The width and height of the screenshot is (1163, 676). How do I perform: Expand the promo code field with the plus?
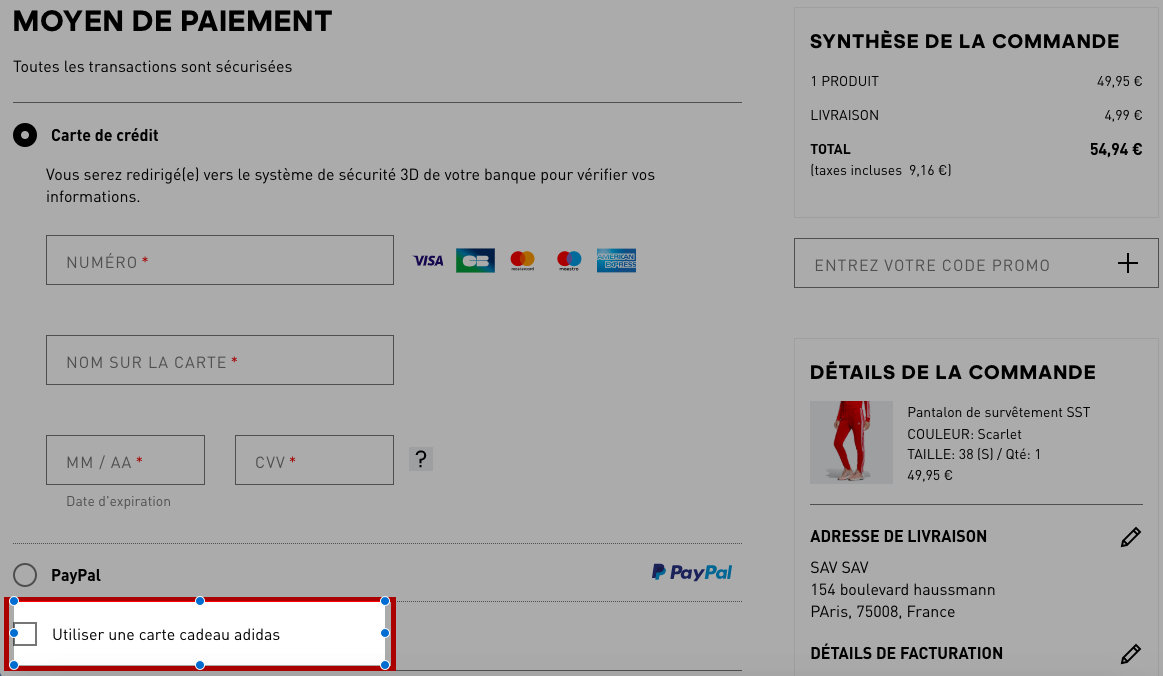(1127, 263)
